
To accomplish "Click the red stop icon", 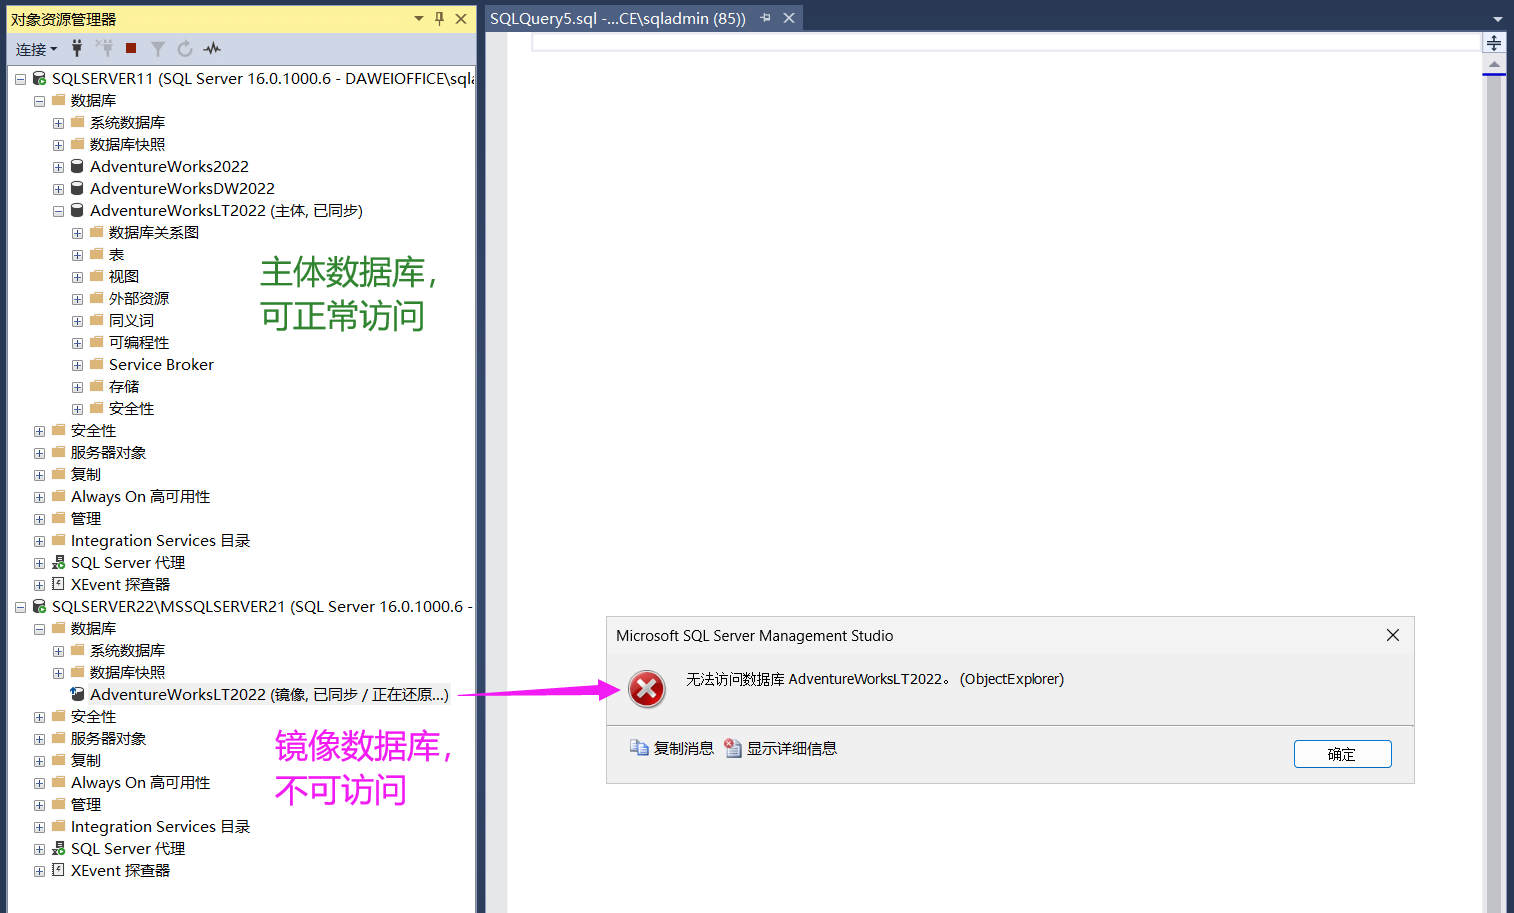I will 131,48.
